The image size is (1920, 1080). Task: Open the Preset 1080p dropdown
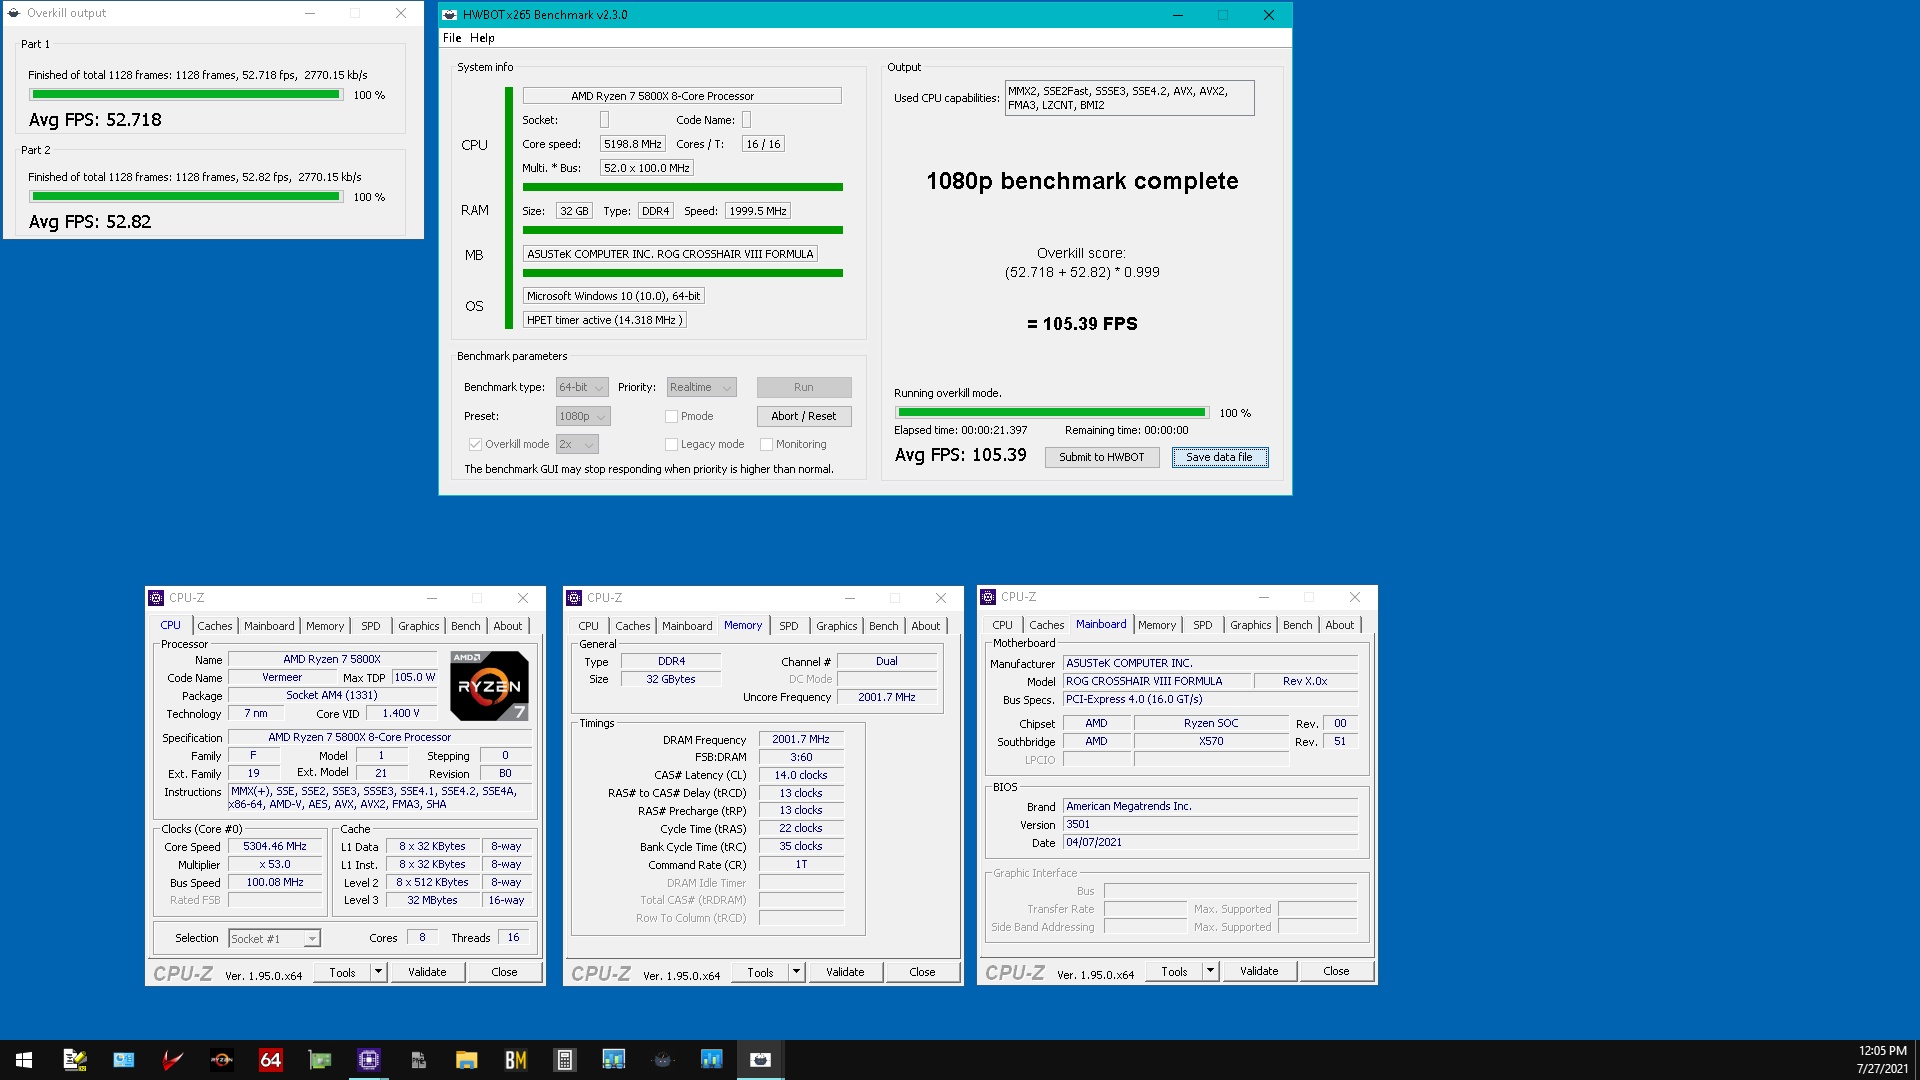[x=583, y=417]
